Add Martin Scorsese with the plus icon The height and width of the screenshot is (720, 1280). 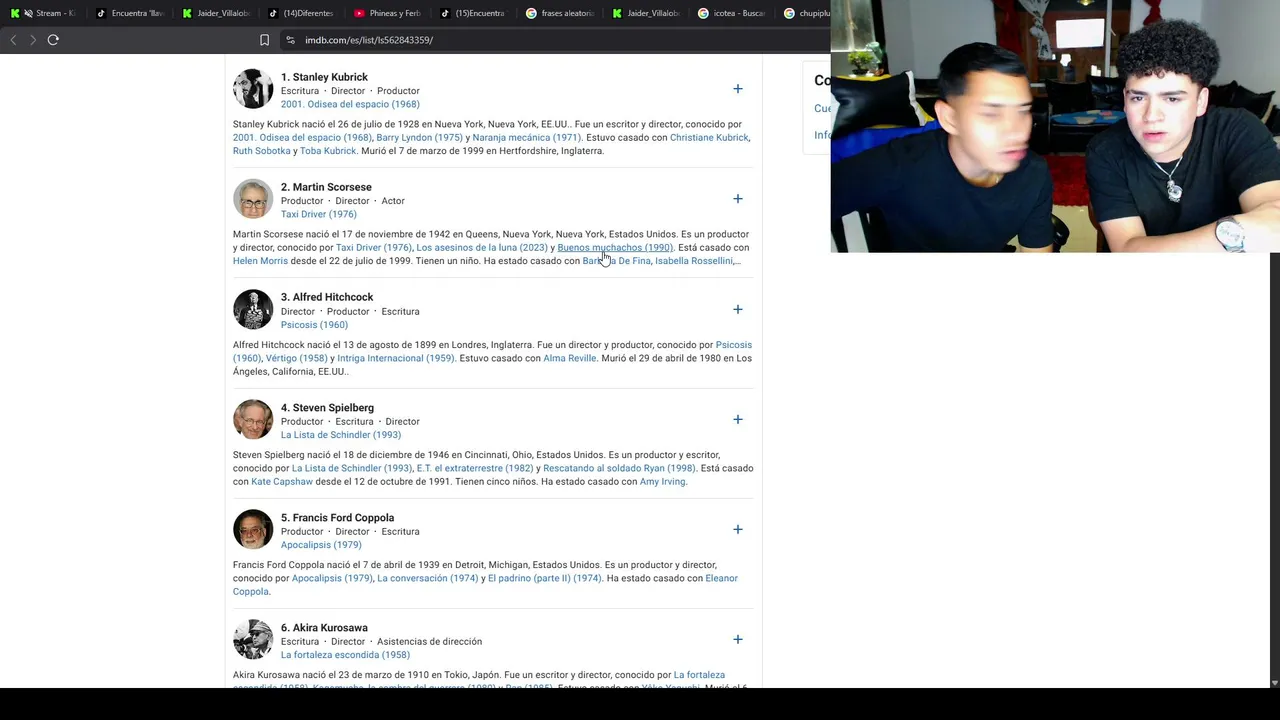[x=738, y=199]
